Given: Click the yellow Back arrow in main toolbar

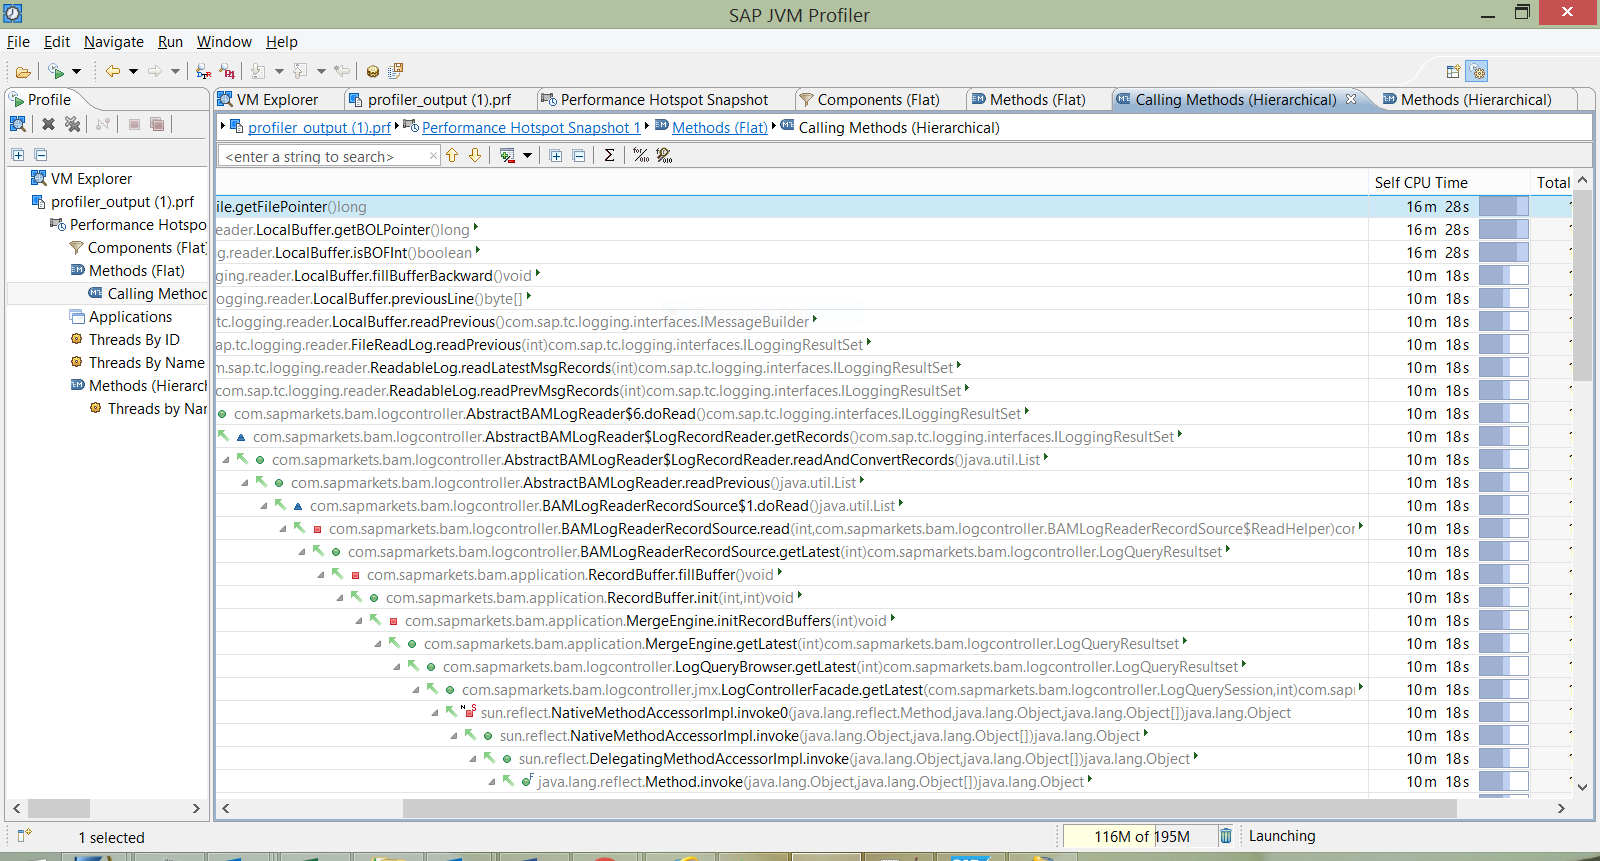Looking at the screenshot, I should pyautogui.click(x=113, y=71).
